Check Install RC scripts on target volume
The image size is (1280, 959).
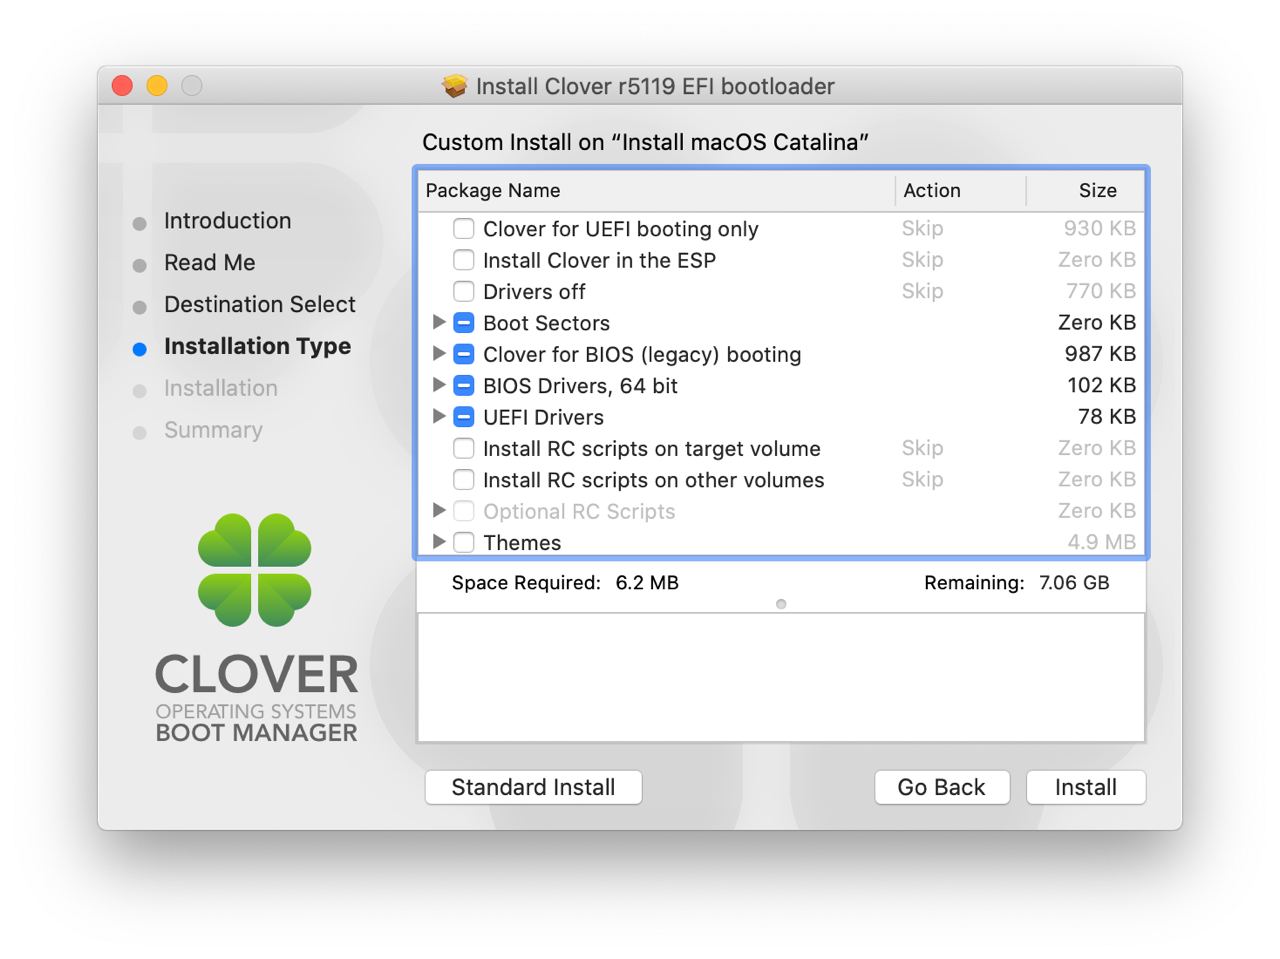click(464, 449)
